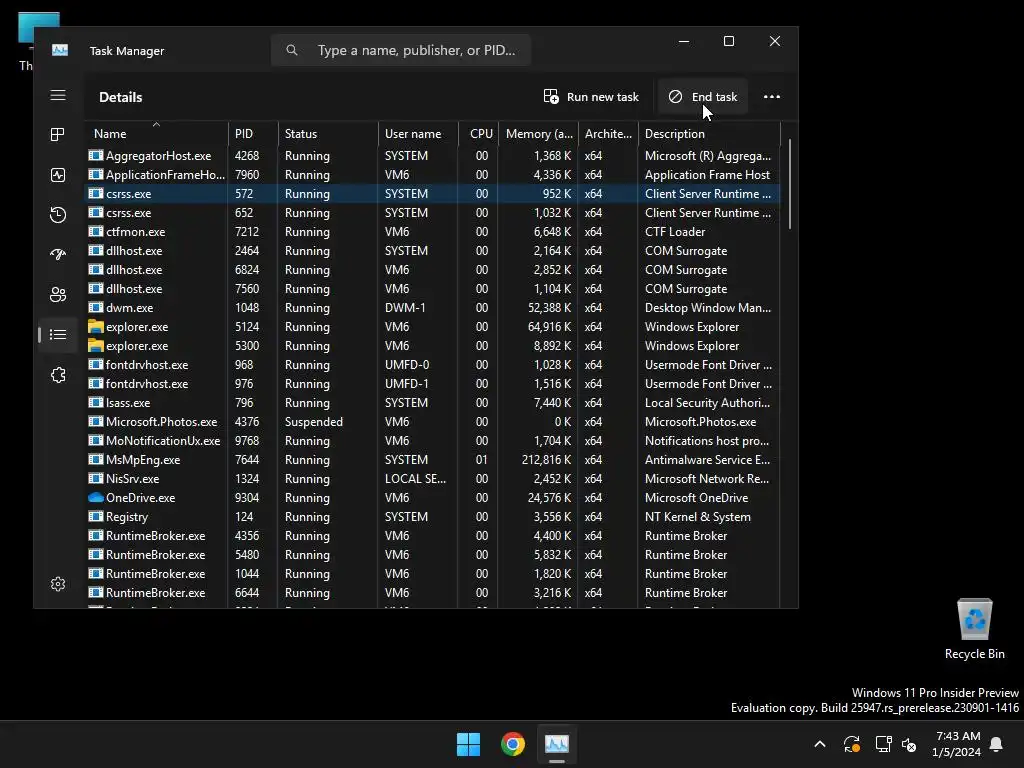
Task: Select fontdrvhost.exe with PID 968
Action: tap(433, 365)
